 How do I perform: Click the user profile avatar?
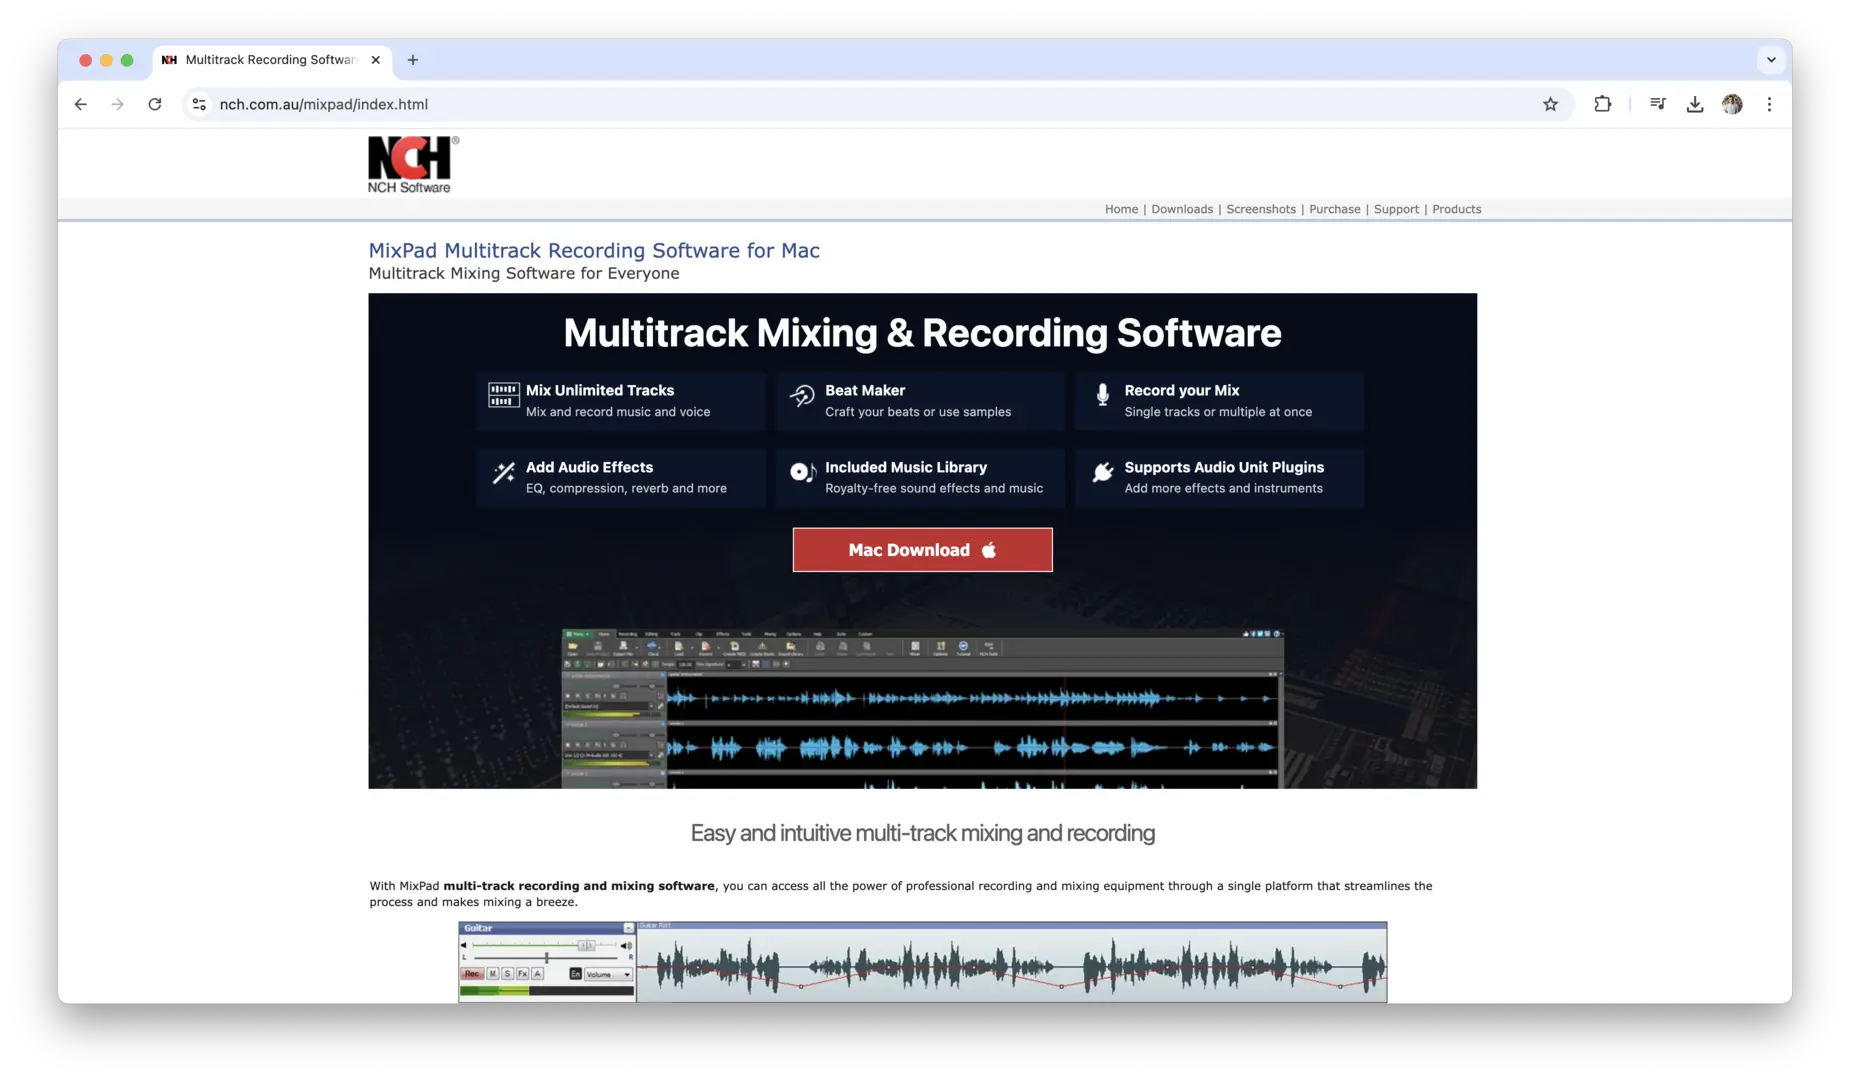click(x=1732, y=104)
